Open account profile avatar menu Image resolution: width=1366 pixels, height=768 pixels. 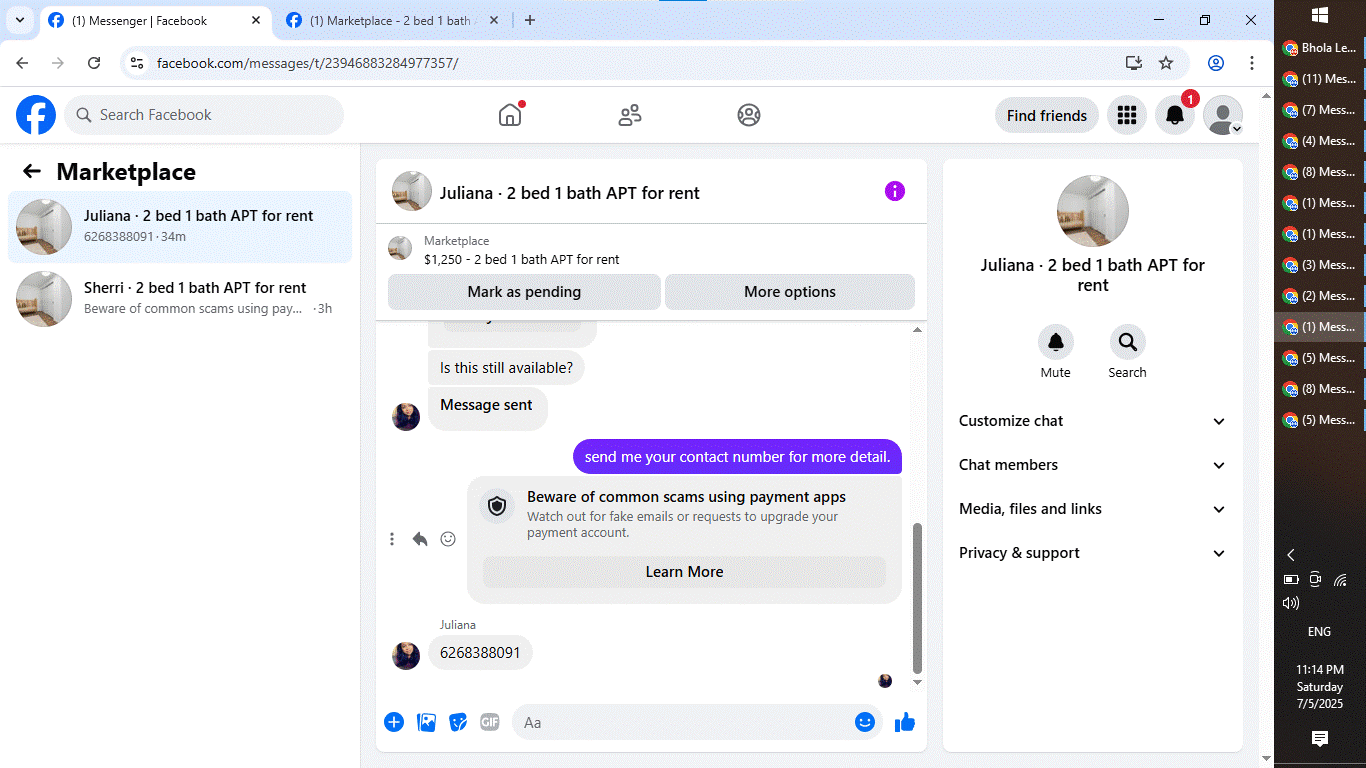coord(1223,115)
